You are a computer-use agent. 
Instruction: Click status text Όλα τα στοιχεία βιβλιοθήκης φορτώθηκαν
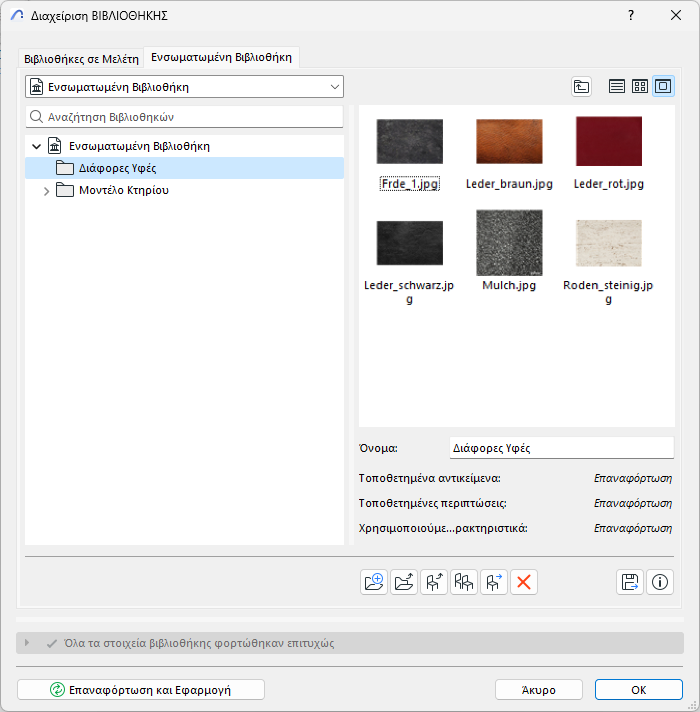pyautogui.click(x=199, y=643)
